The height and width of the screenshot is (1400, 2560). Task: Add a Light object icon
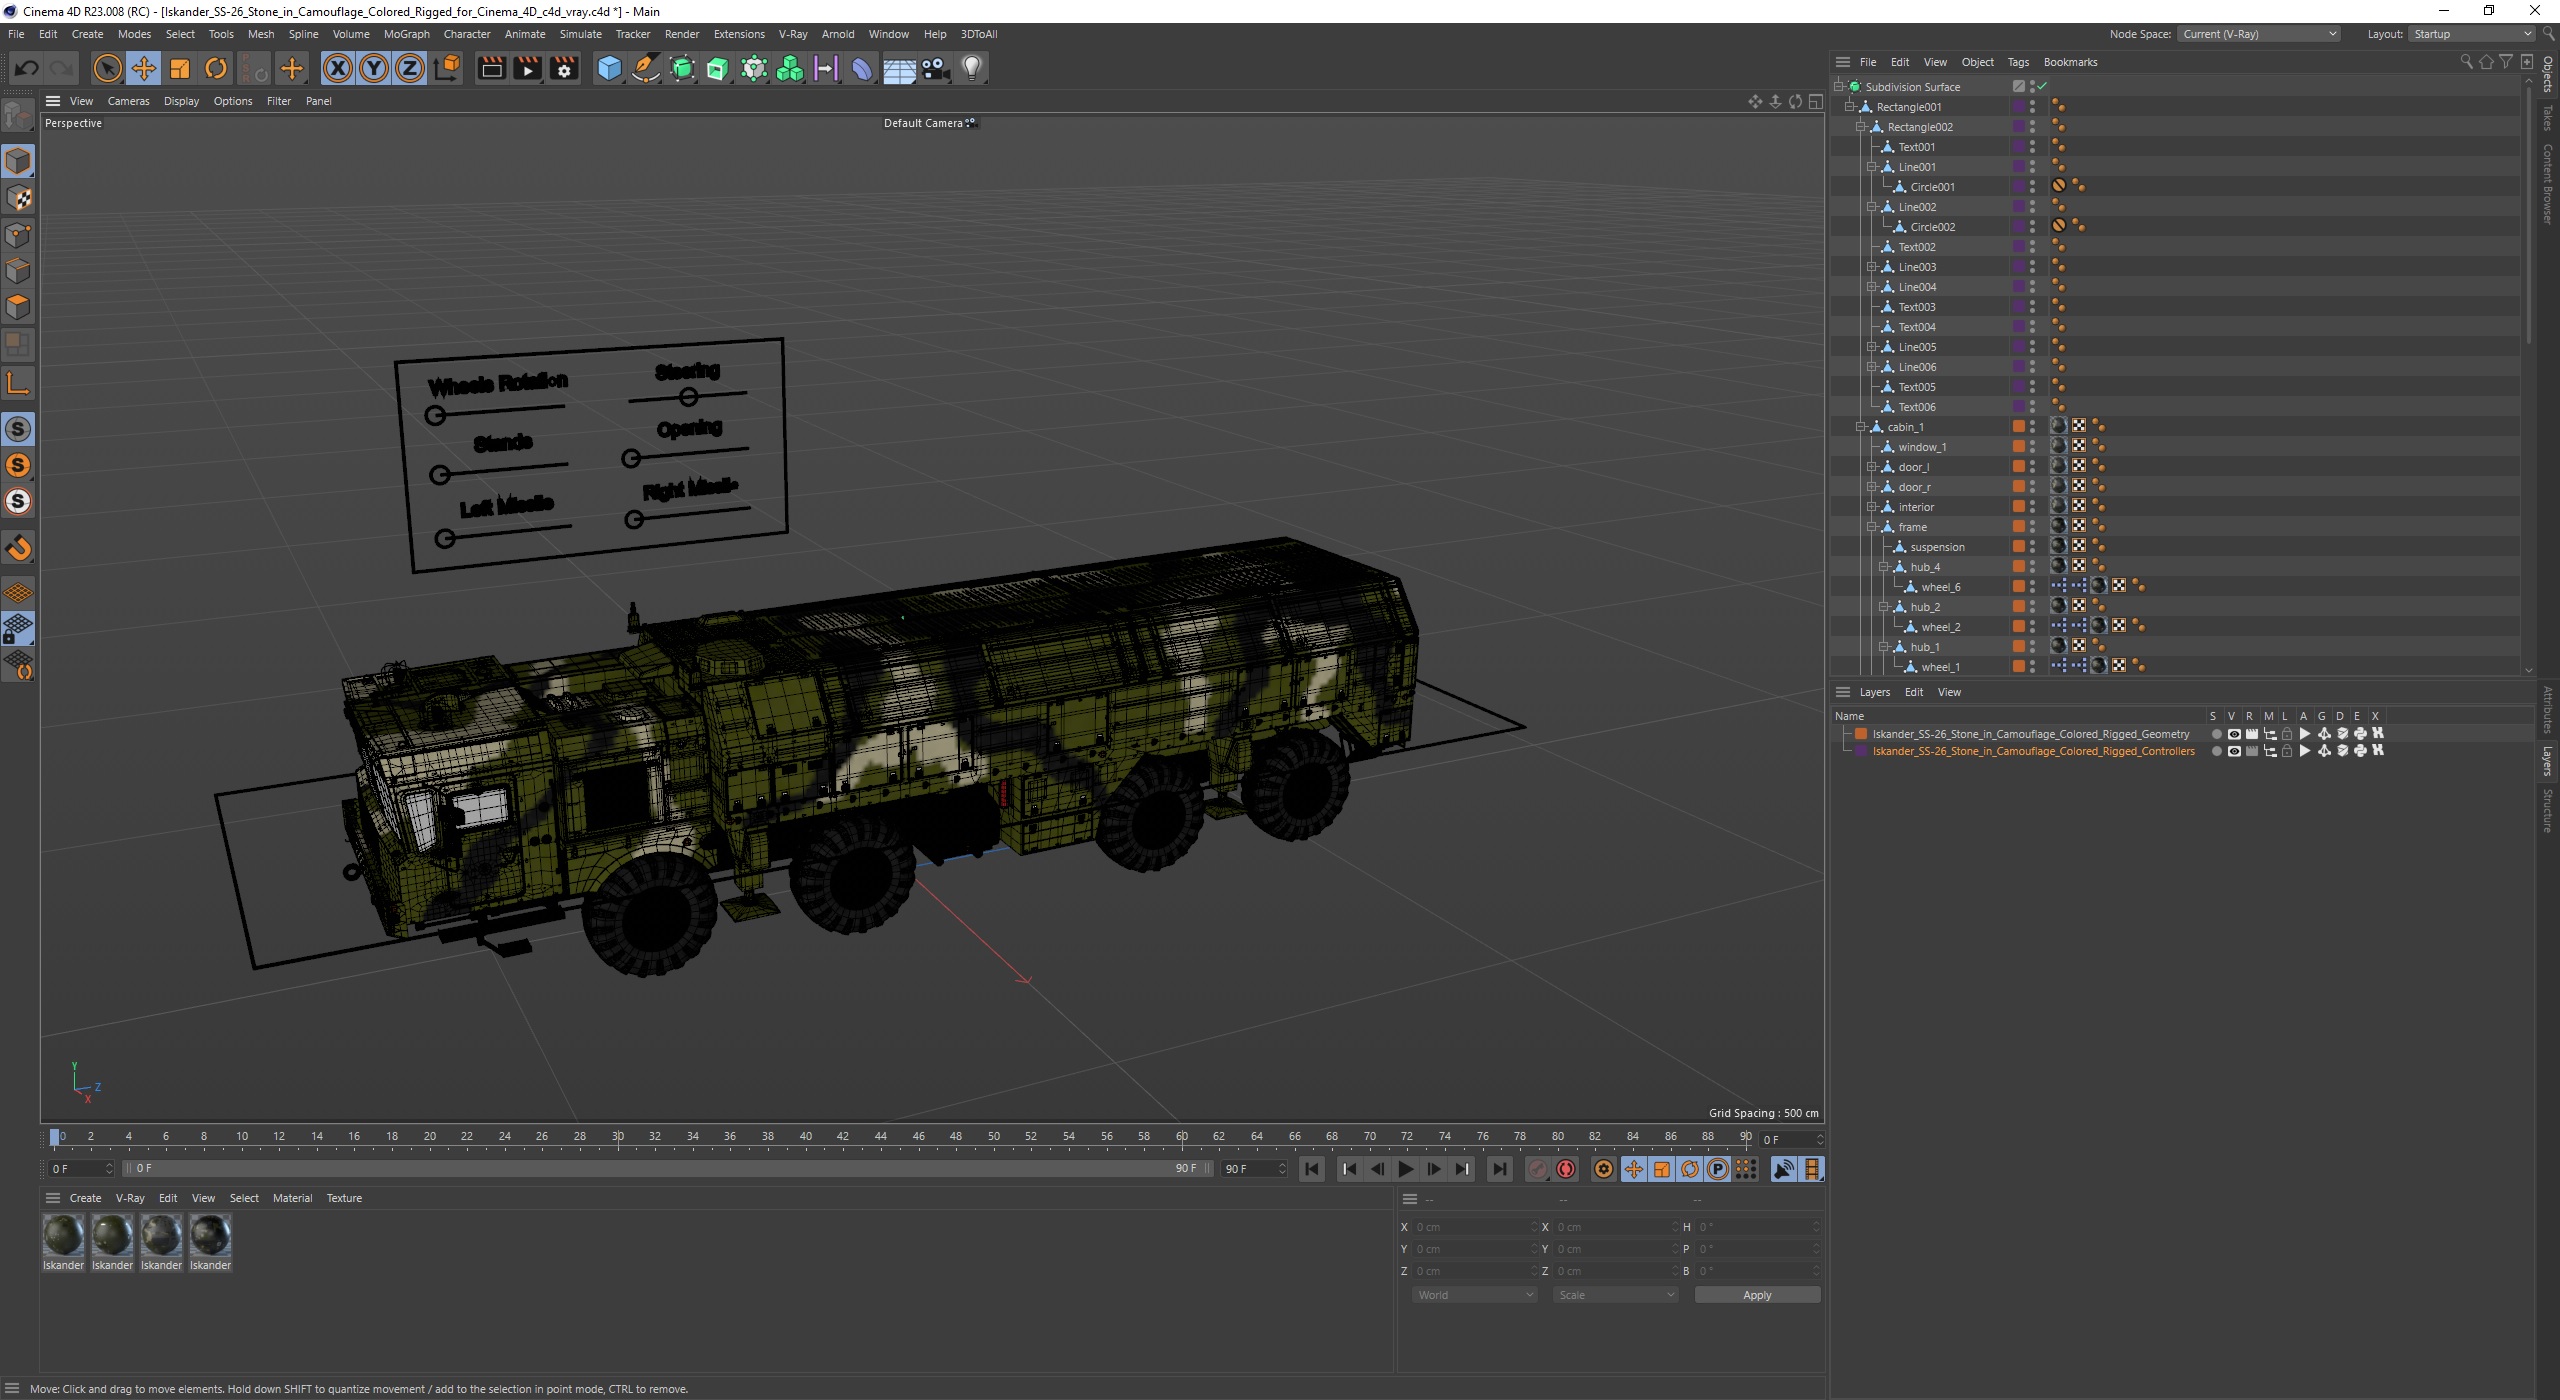pyautogui.click(x=972, y=68)
